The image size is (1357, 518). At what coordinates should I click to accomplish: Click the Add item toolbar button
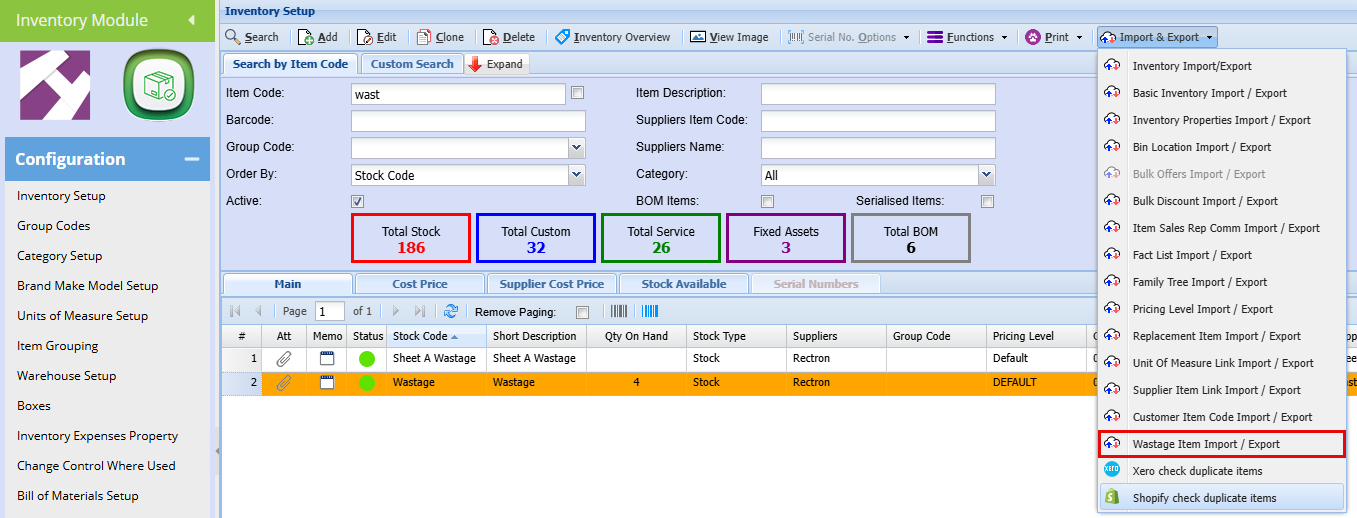pyautogui.click(x=318, y=37)
